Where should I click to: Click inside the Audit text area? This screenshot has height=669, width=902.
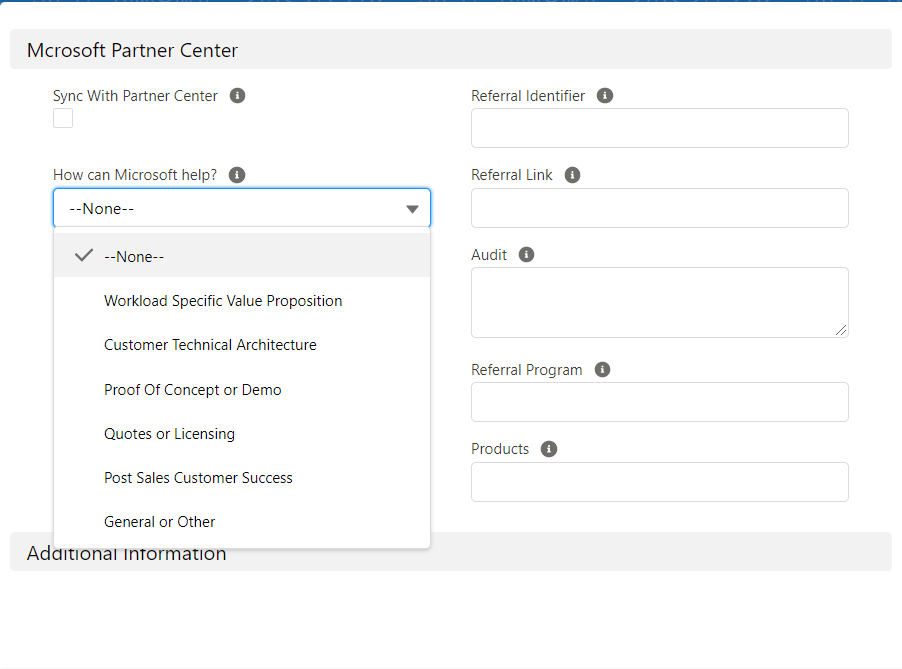tap(659, 302)
